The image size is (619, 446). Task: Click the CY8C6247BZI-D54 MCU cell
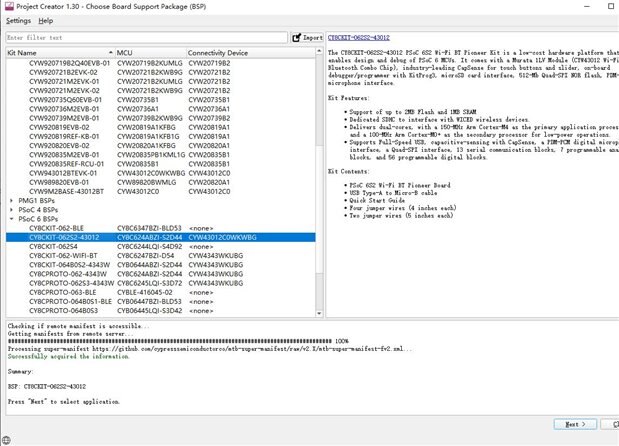(x=145, y=255)
